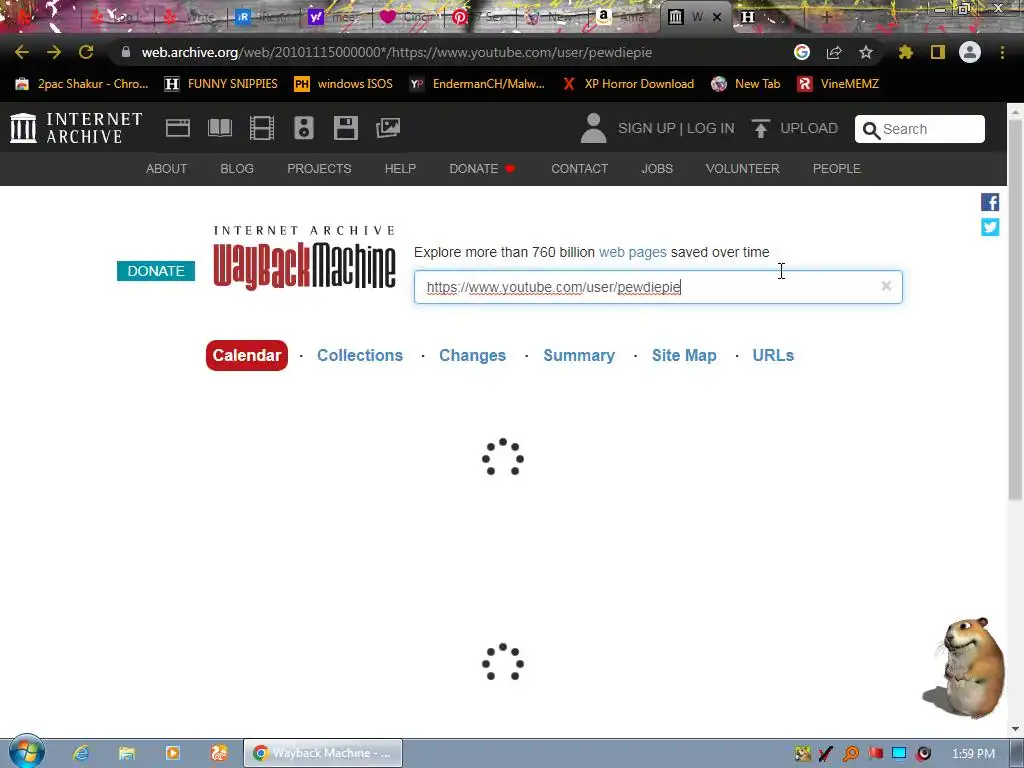The image size is (1024, 768).
Task: Open the VOLUNTEER menu item
Action: click(743, 168)
